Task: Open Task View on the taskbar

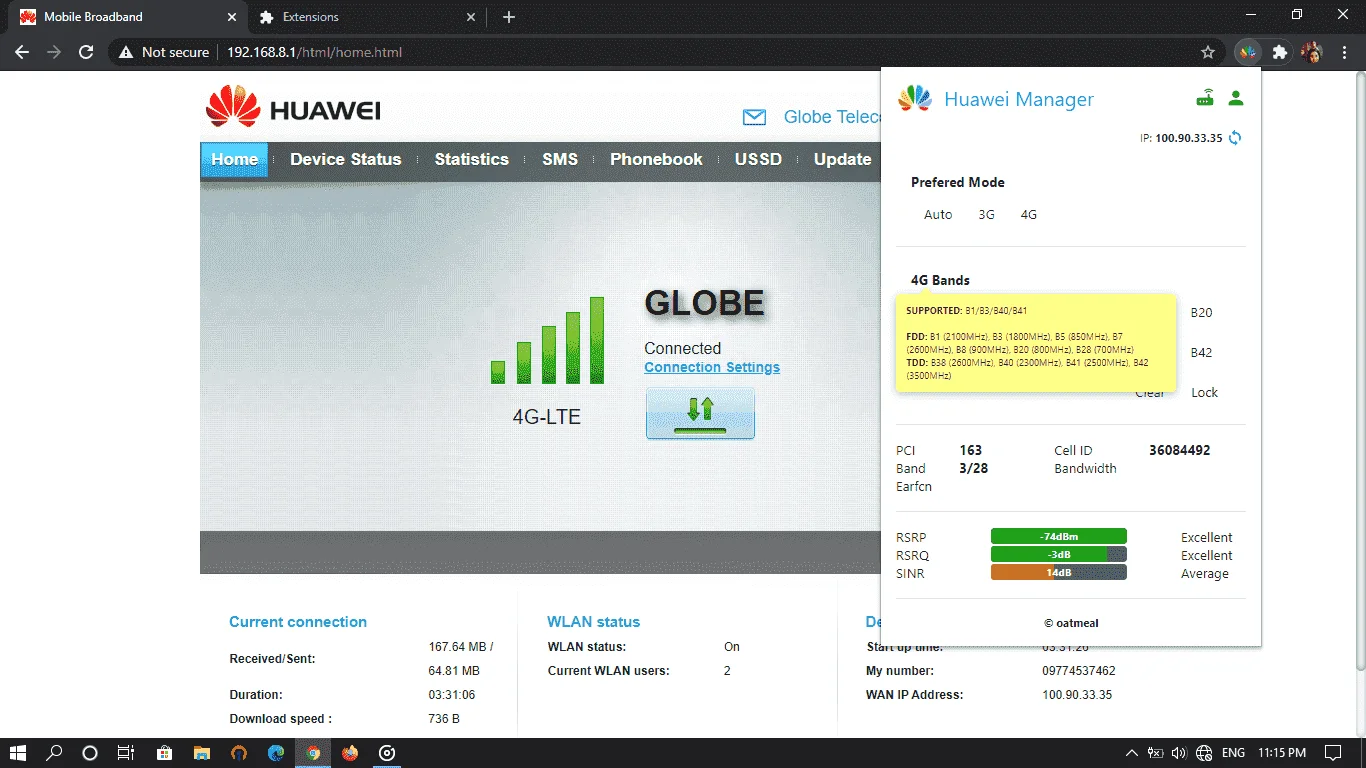Action: [125, 752]
